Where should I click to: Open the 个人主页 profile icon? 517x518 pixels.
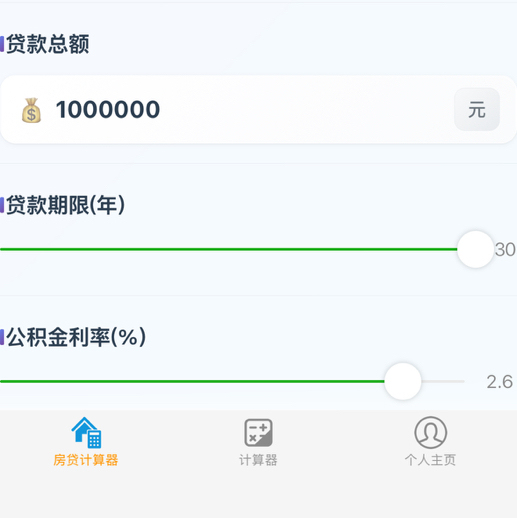[x=430, y=432]
